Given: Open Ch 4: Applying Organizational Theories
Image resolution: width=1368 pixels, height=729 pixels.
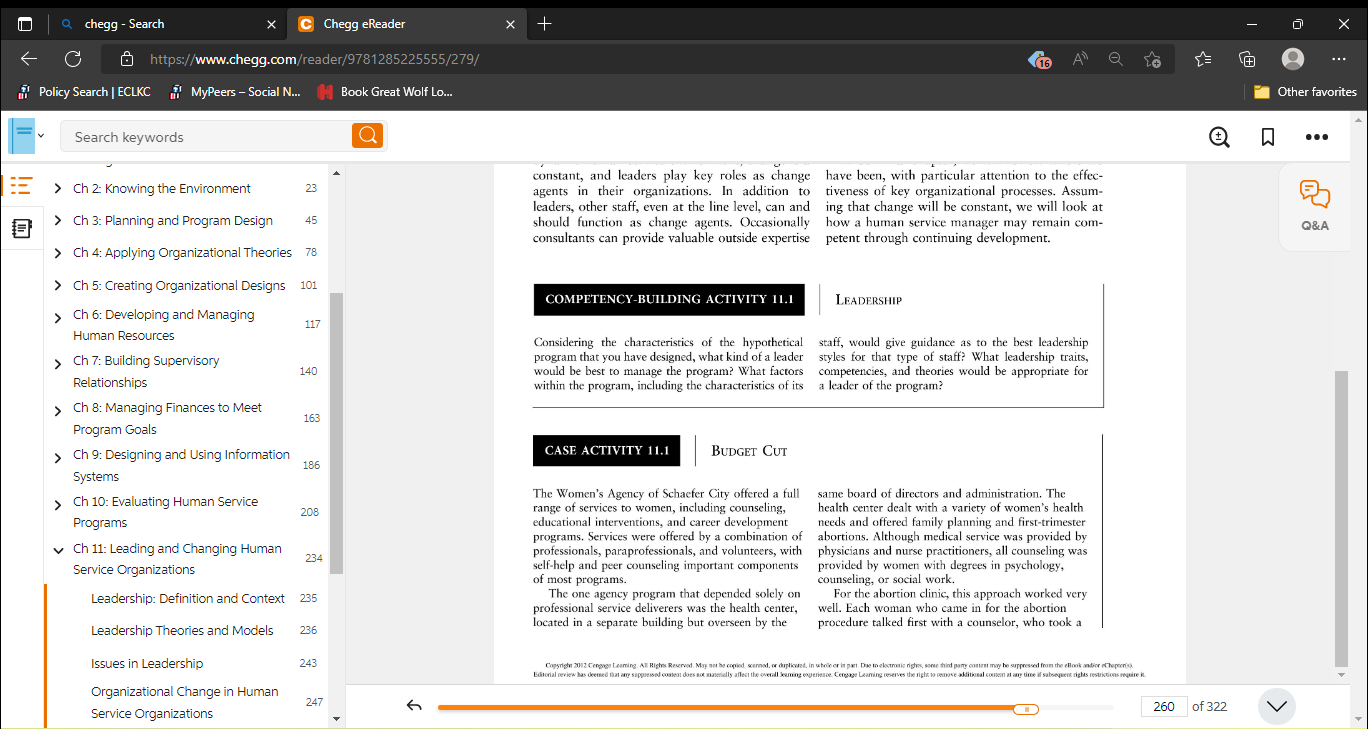Looking at the screenshot, I should click(x=183, y=253).
